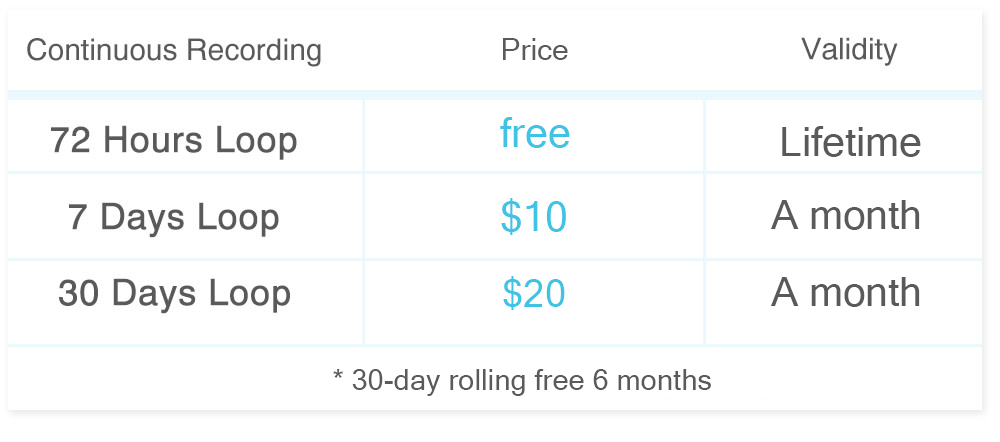Click the Price column header
Image resolution: width=1000 pixels, height=442 pixels.
pos(534,50)
